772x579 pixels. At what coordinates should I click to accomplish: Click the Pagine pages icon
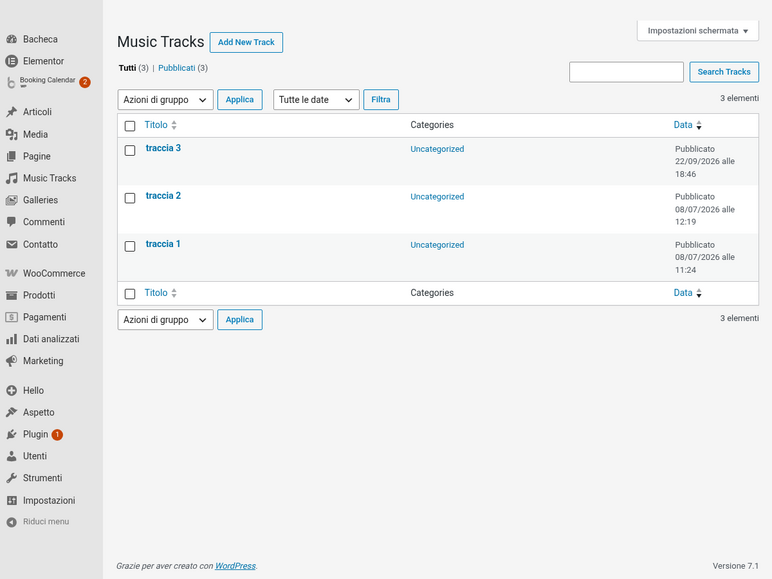click(x=11, y=157)
